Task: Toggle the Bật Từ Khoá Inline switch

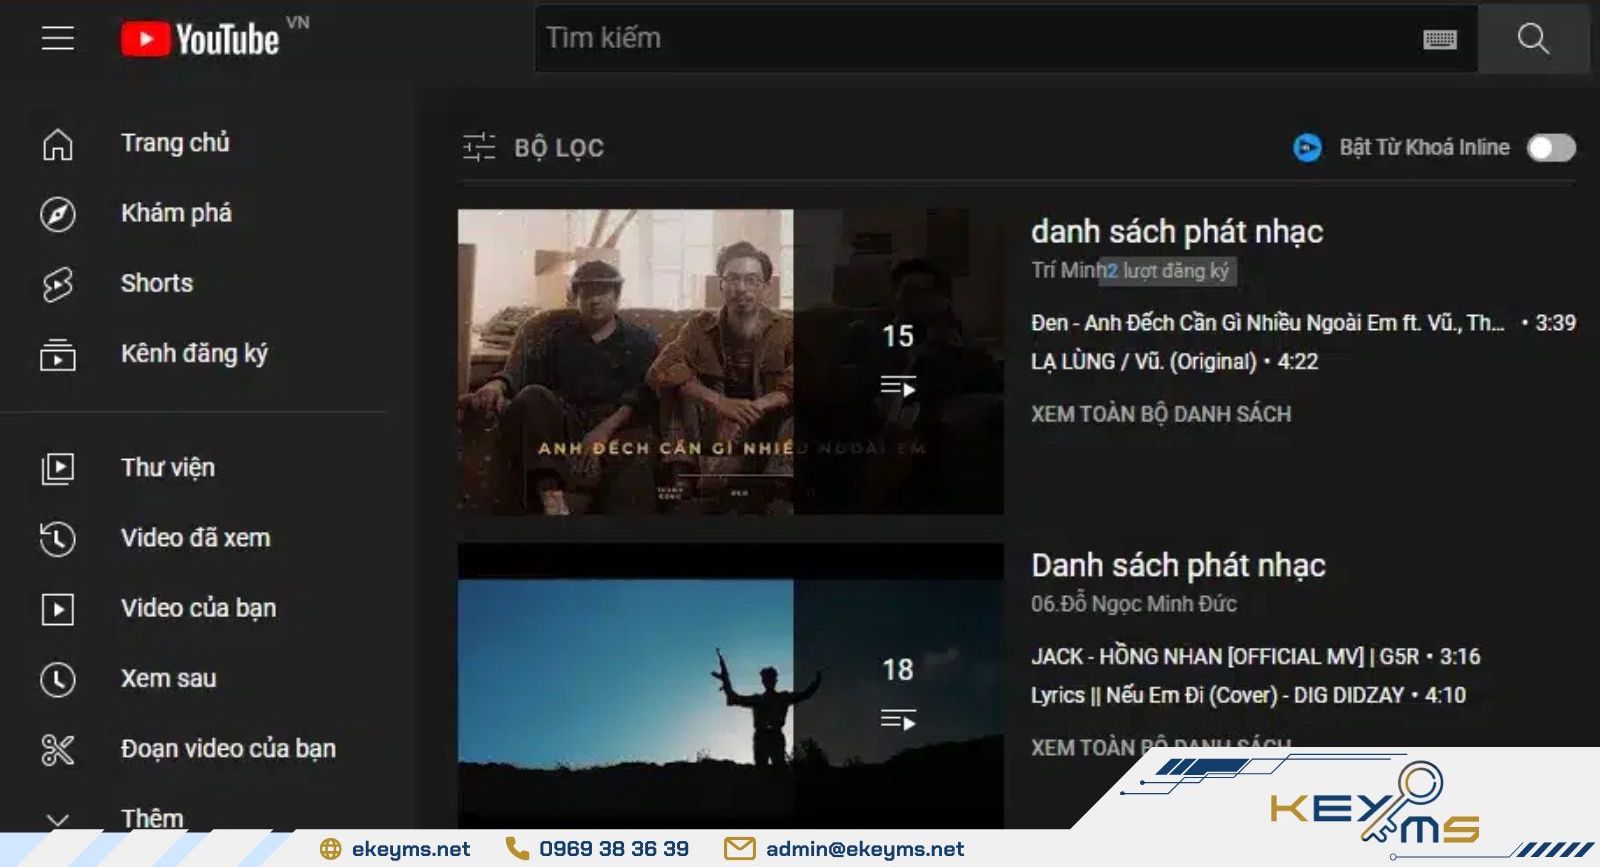Action: click(1551, 148)
